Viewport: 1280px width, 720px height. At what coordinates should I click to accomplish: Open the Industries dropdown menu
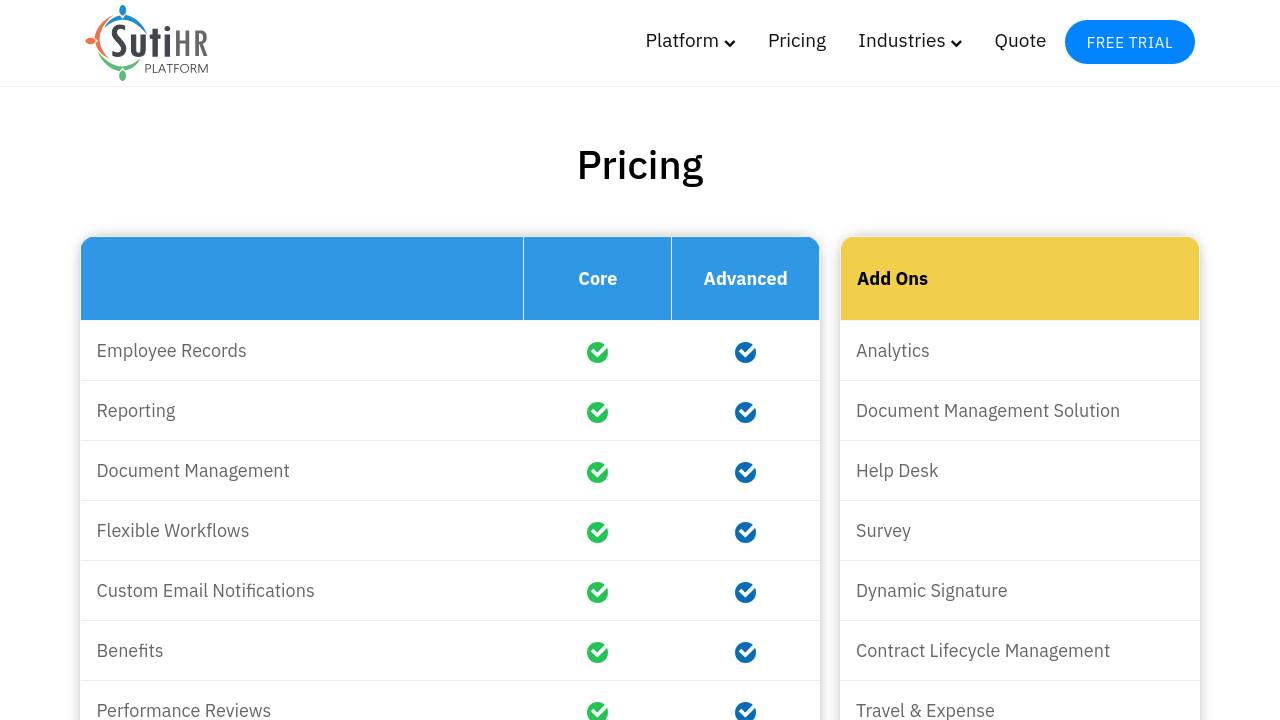tap(901, 41)
